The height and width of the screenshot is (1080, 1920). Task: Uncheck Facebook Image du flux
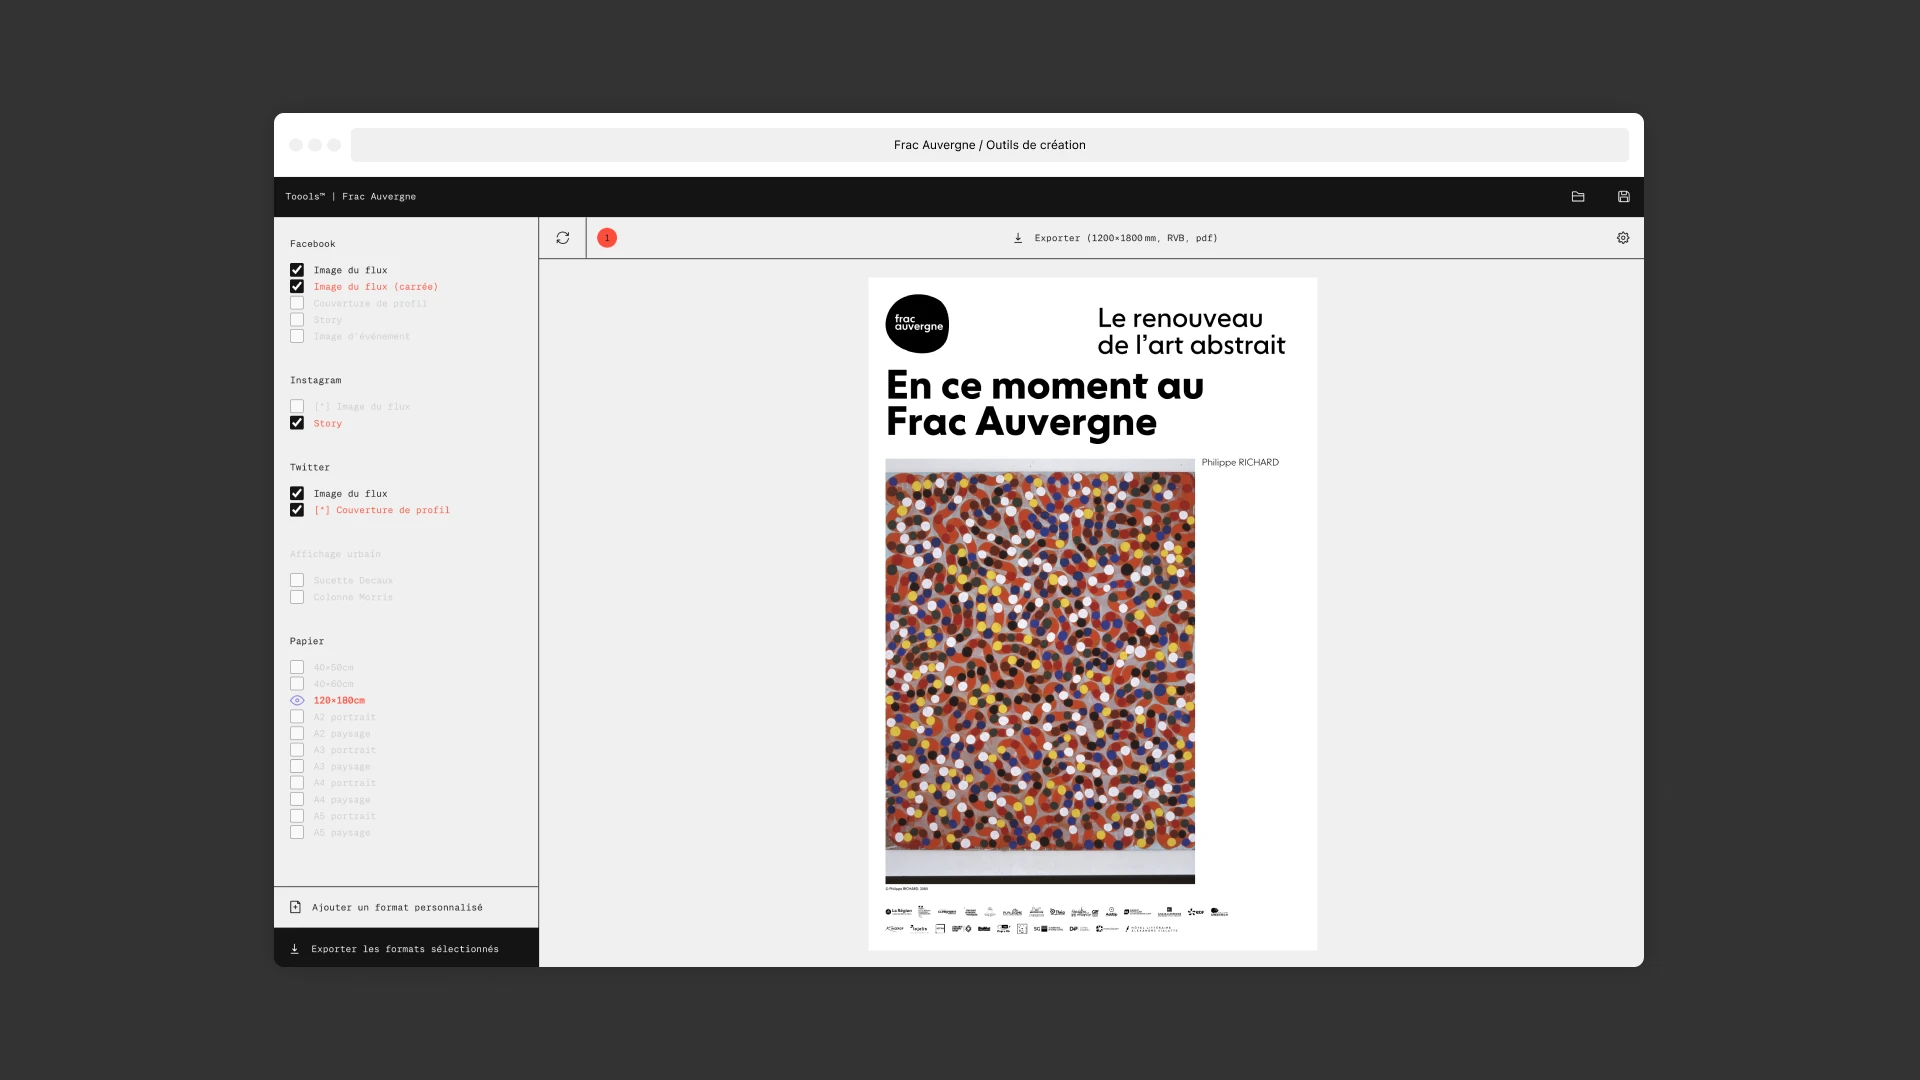297,270
